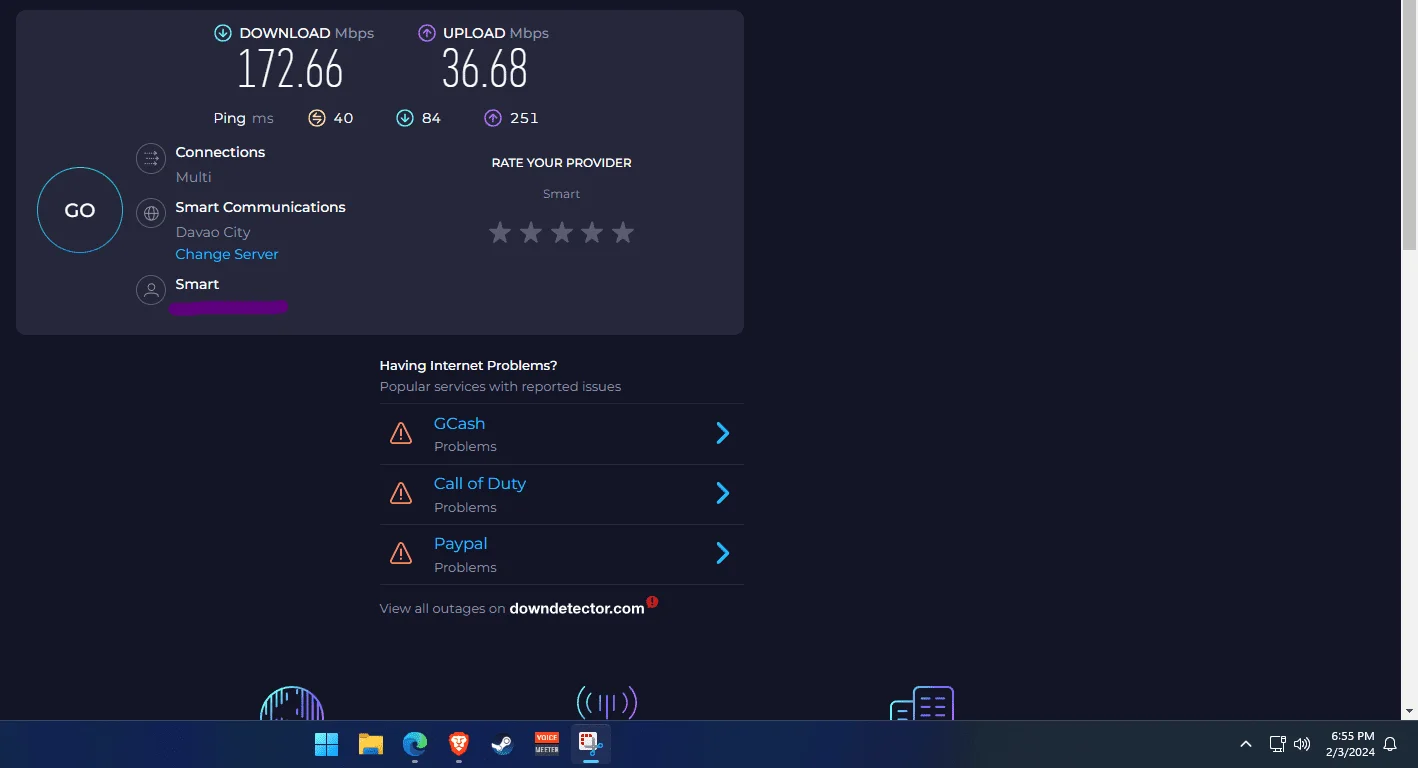Click the upload ping icon showing 251
Viewport: 1418px width, 768px height.
tap(493, 118)
